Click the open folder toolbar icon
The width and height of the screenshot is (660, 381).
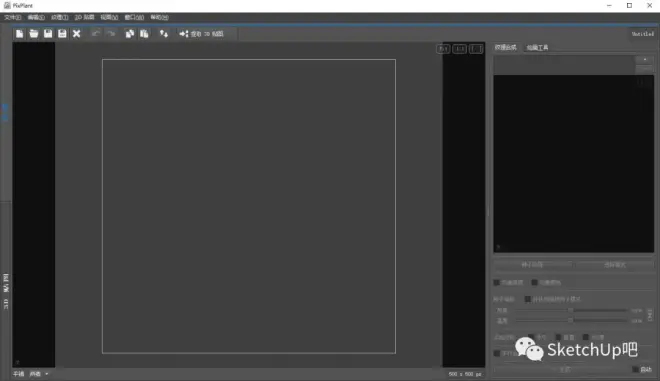click(x=34, y=34)
